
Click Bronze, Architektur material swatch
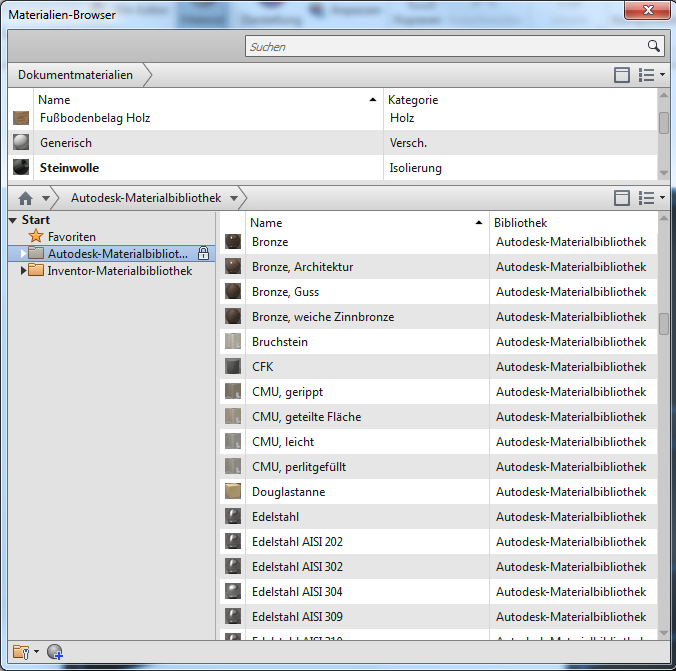233,267
